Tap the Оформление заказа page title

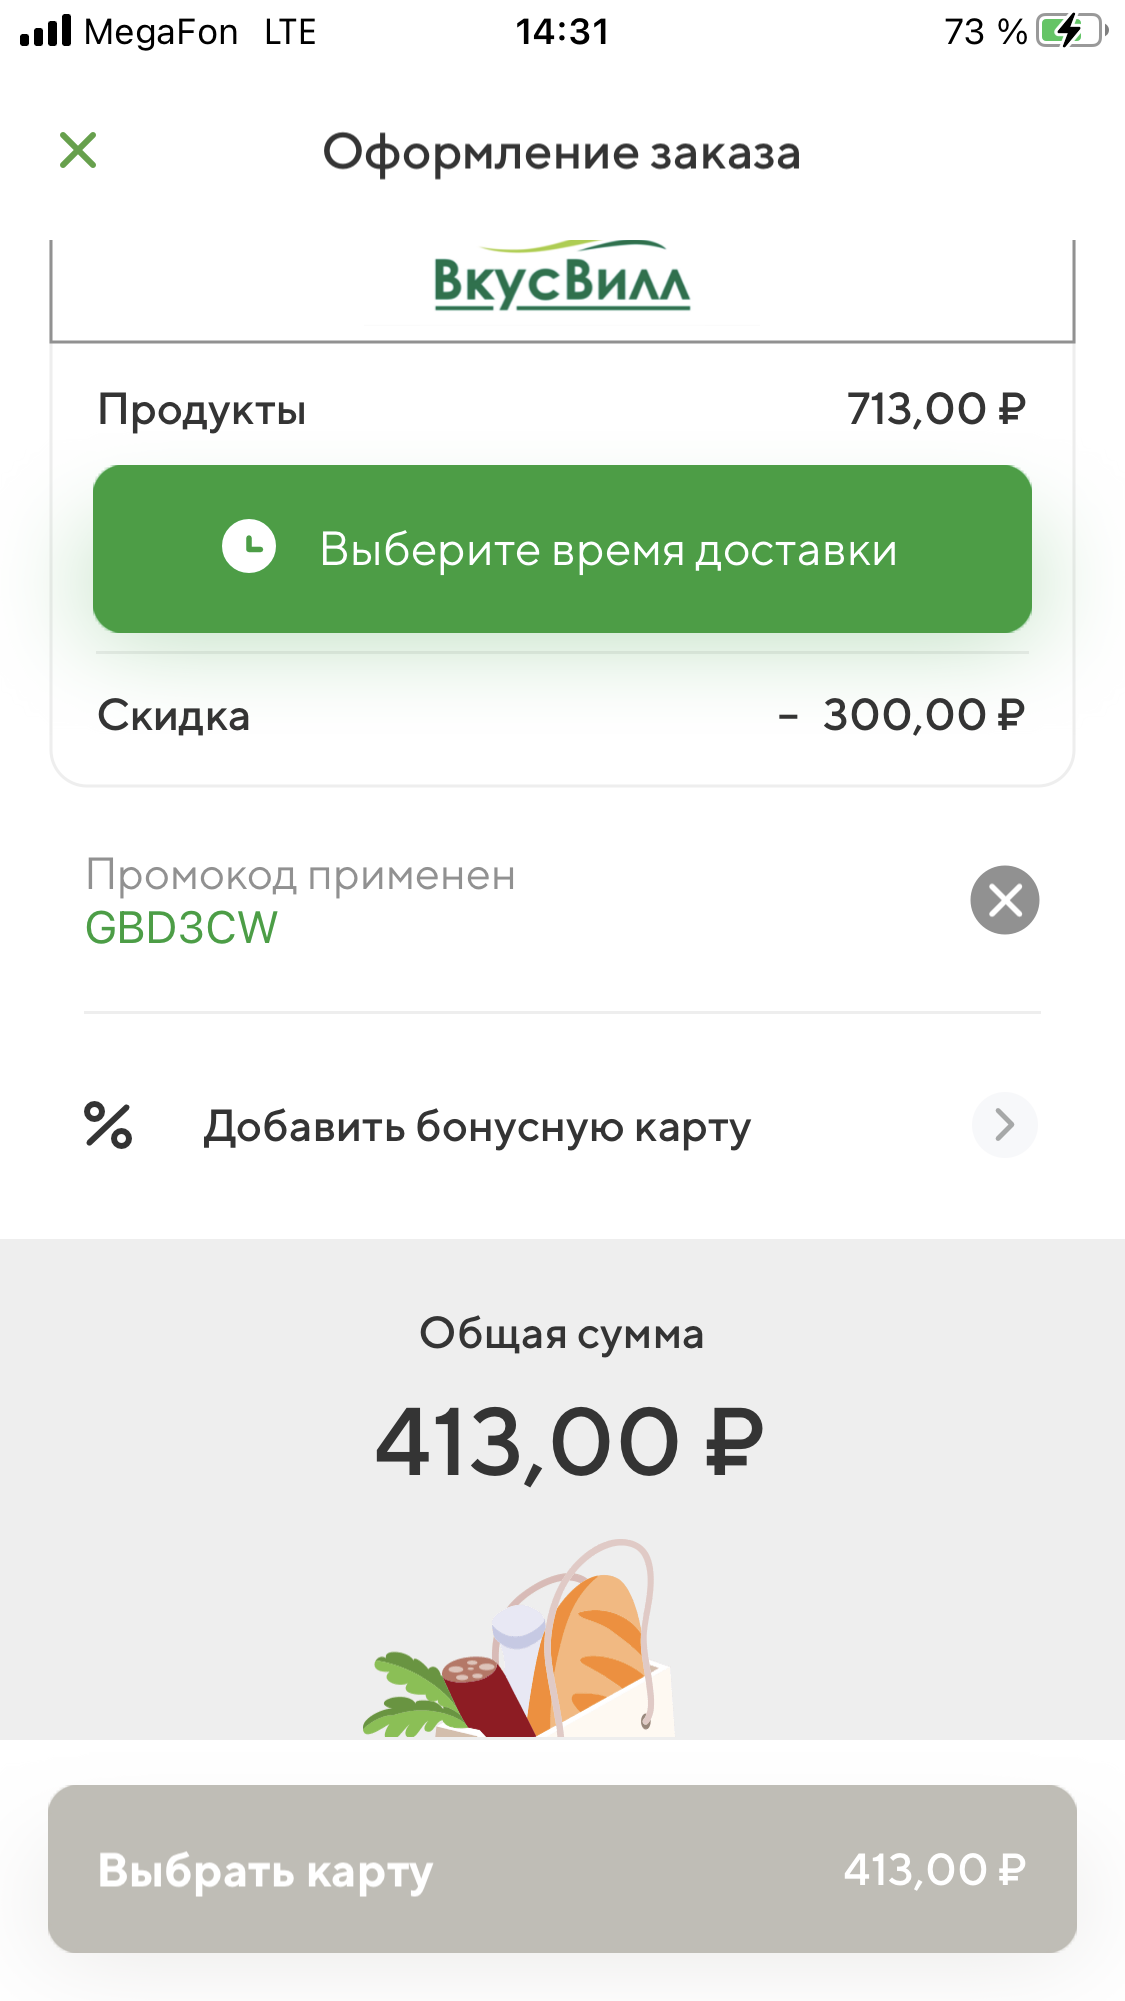pos(562,153)
